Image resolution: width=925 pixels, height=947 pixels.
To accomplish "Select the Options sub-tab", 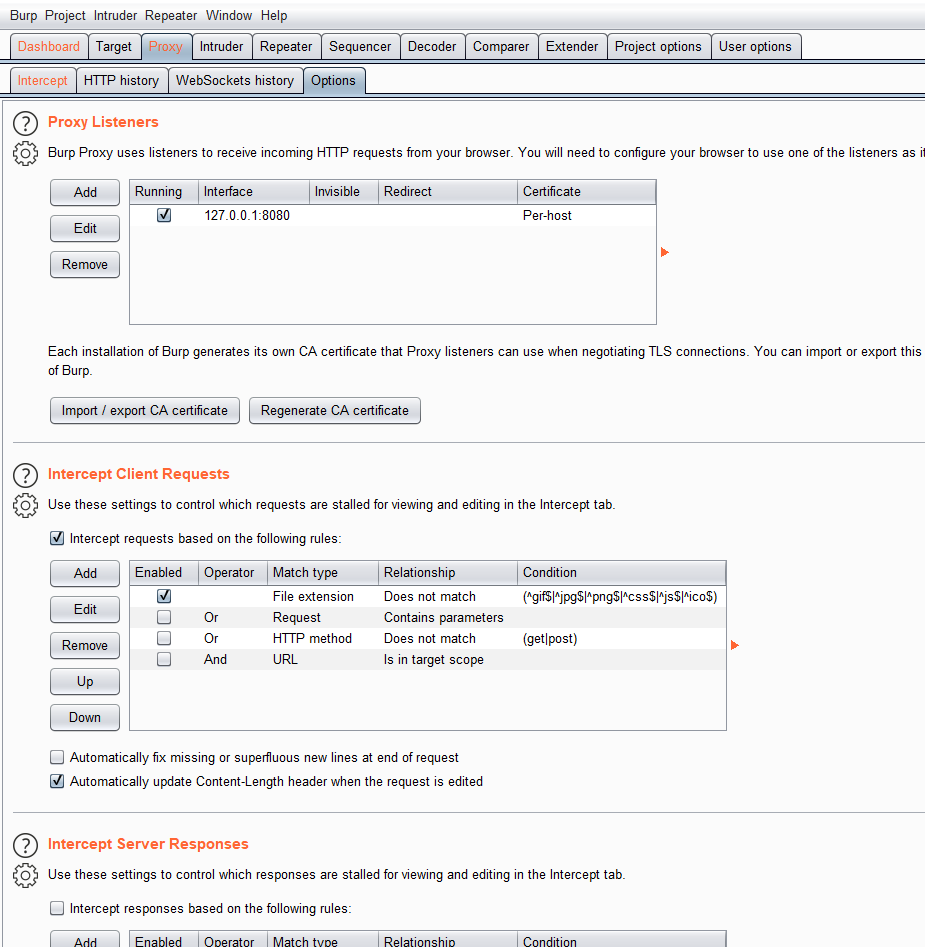I will pyautogui.click(x=333, y=80).
